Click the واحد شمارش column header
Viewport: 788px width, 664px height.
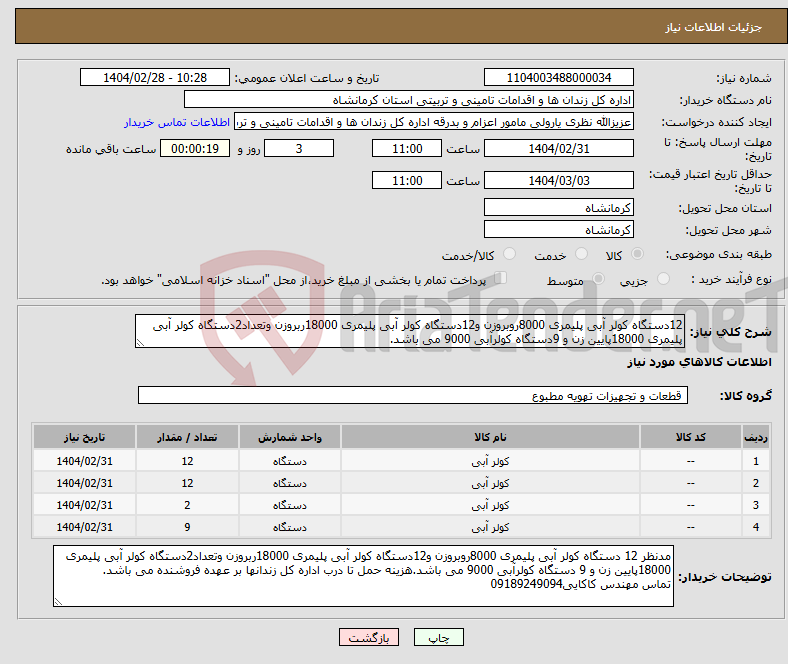coord(290,437)
